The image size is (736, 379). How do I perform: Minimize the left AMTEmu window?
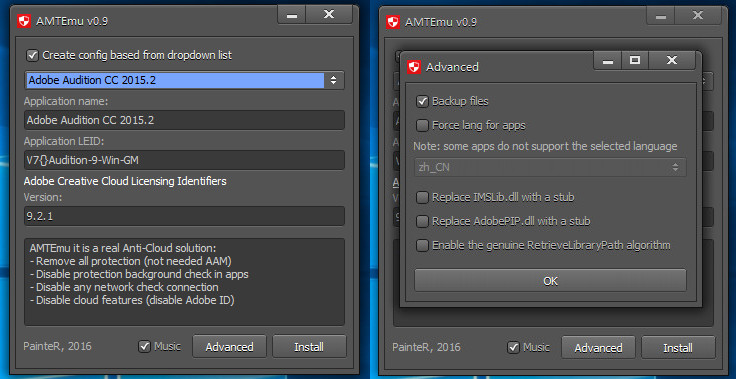[292, 15]
